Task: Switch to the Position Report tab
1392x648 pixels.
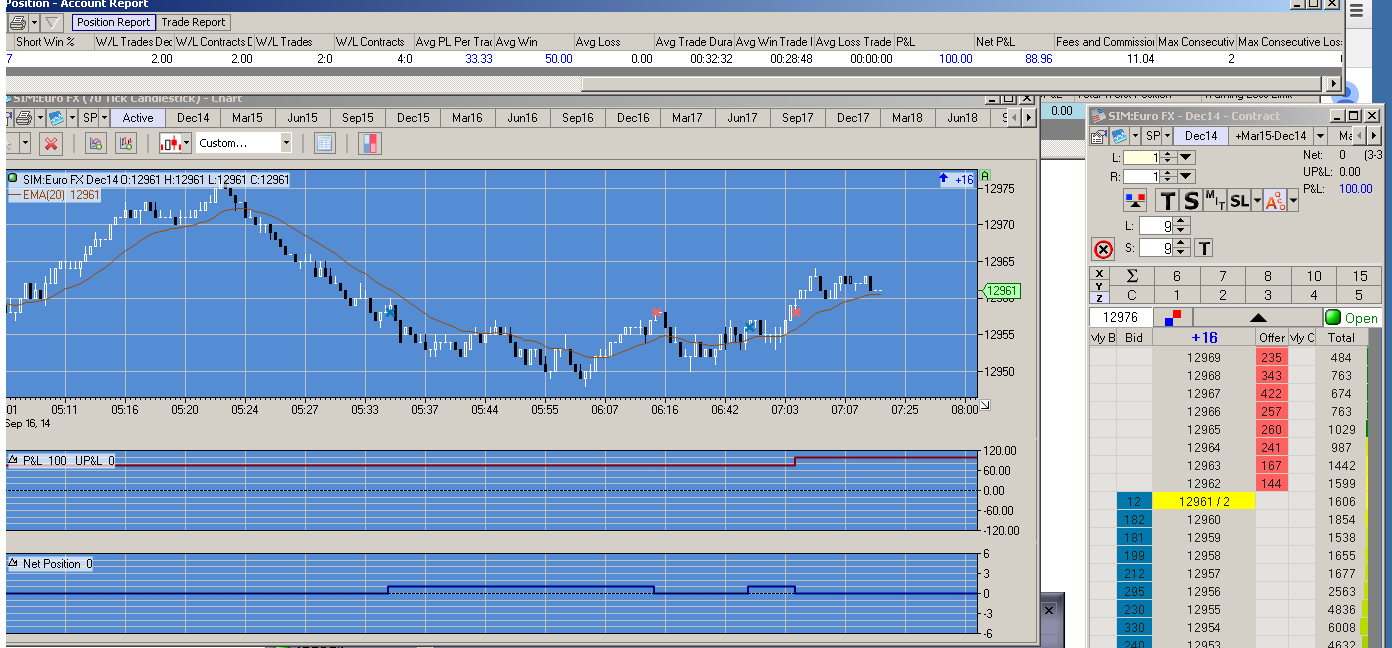Action: click(113, 22)
